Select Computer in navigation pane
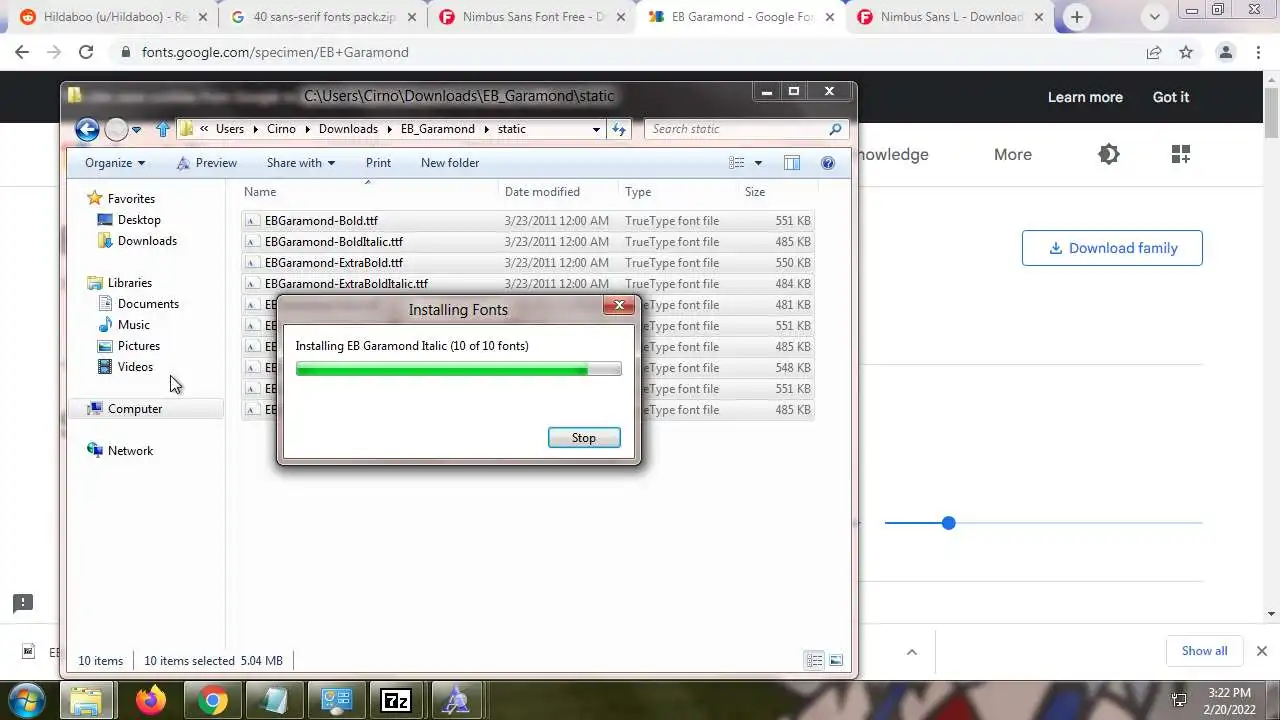The image size is (1280, 720). [134, 409]
